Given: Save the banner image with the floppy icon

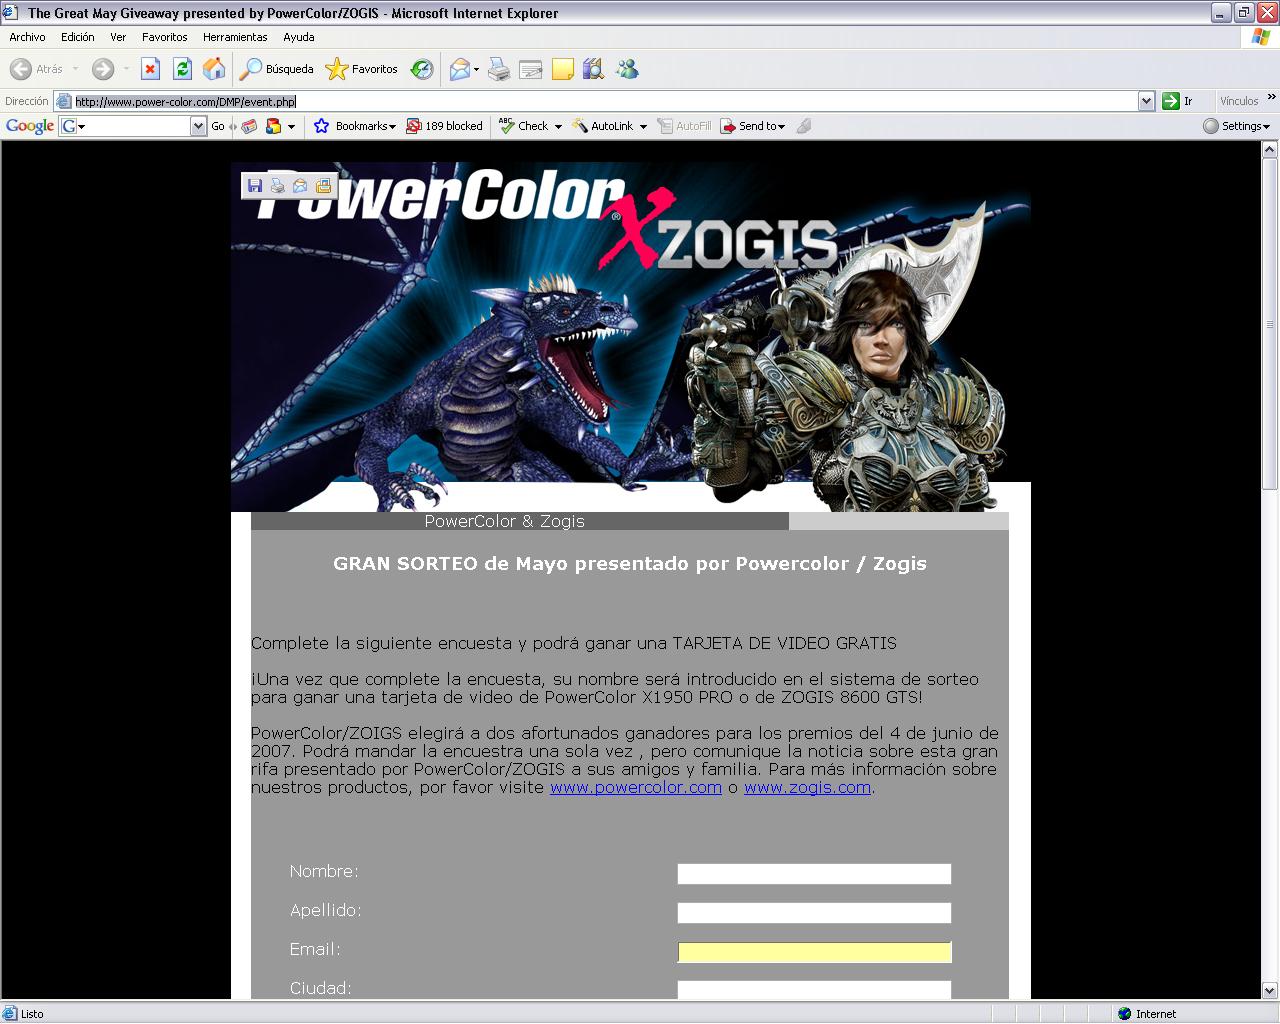Looking at the screenshot, I should click(255, 186).
